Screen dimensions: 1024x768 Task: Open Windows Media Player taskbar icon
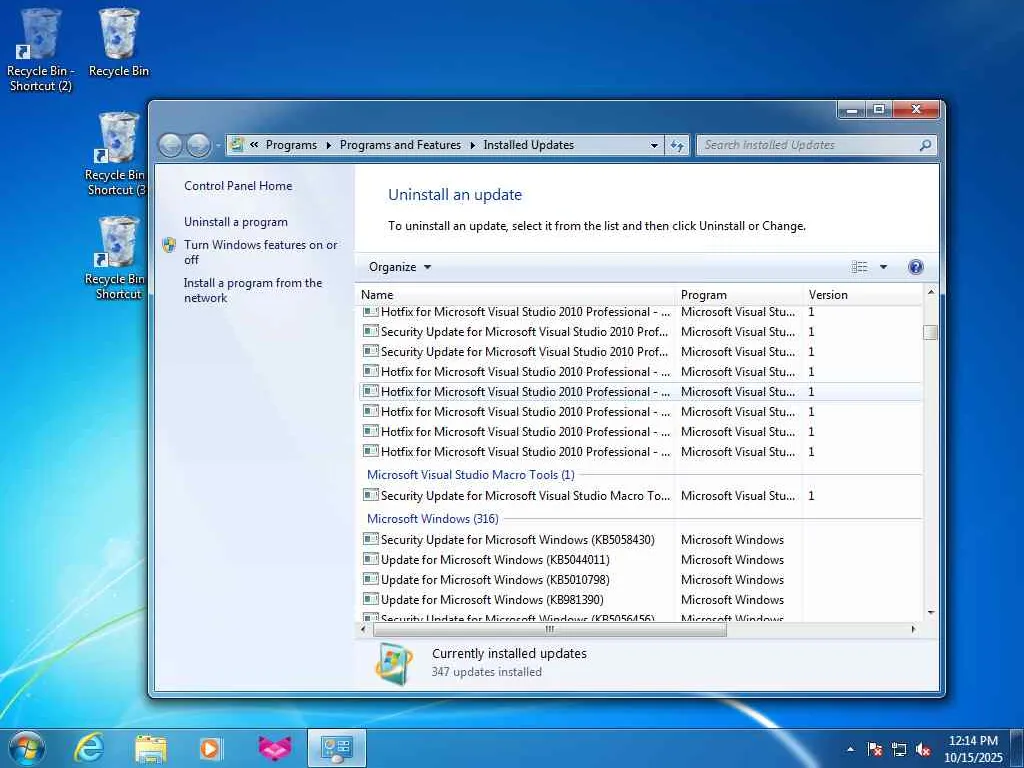210,748
